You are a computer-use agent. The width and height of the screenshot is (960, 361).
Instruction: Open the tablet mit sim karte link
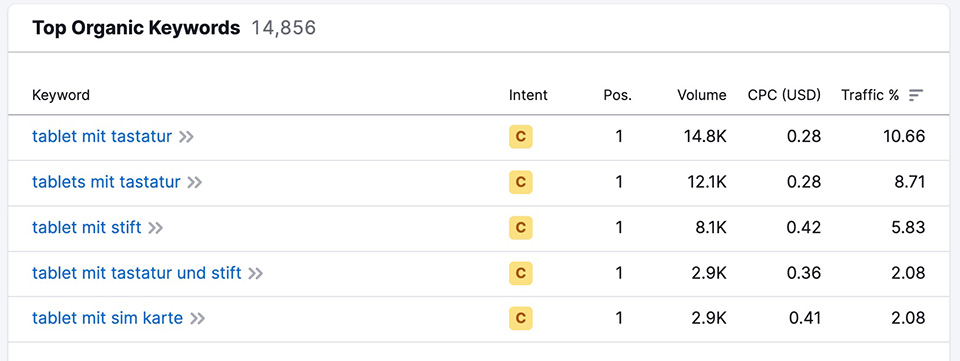click(107, 318)
